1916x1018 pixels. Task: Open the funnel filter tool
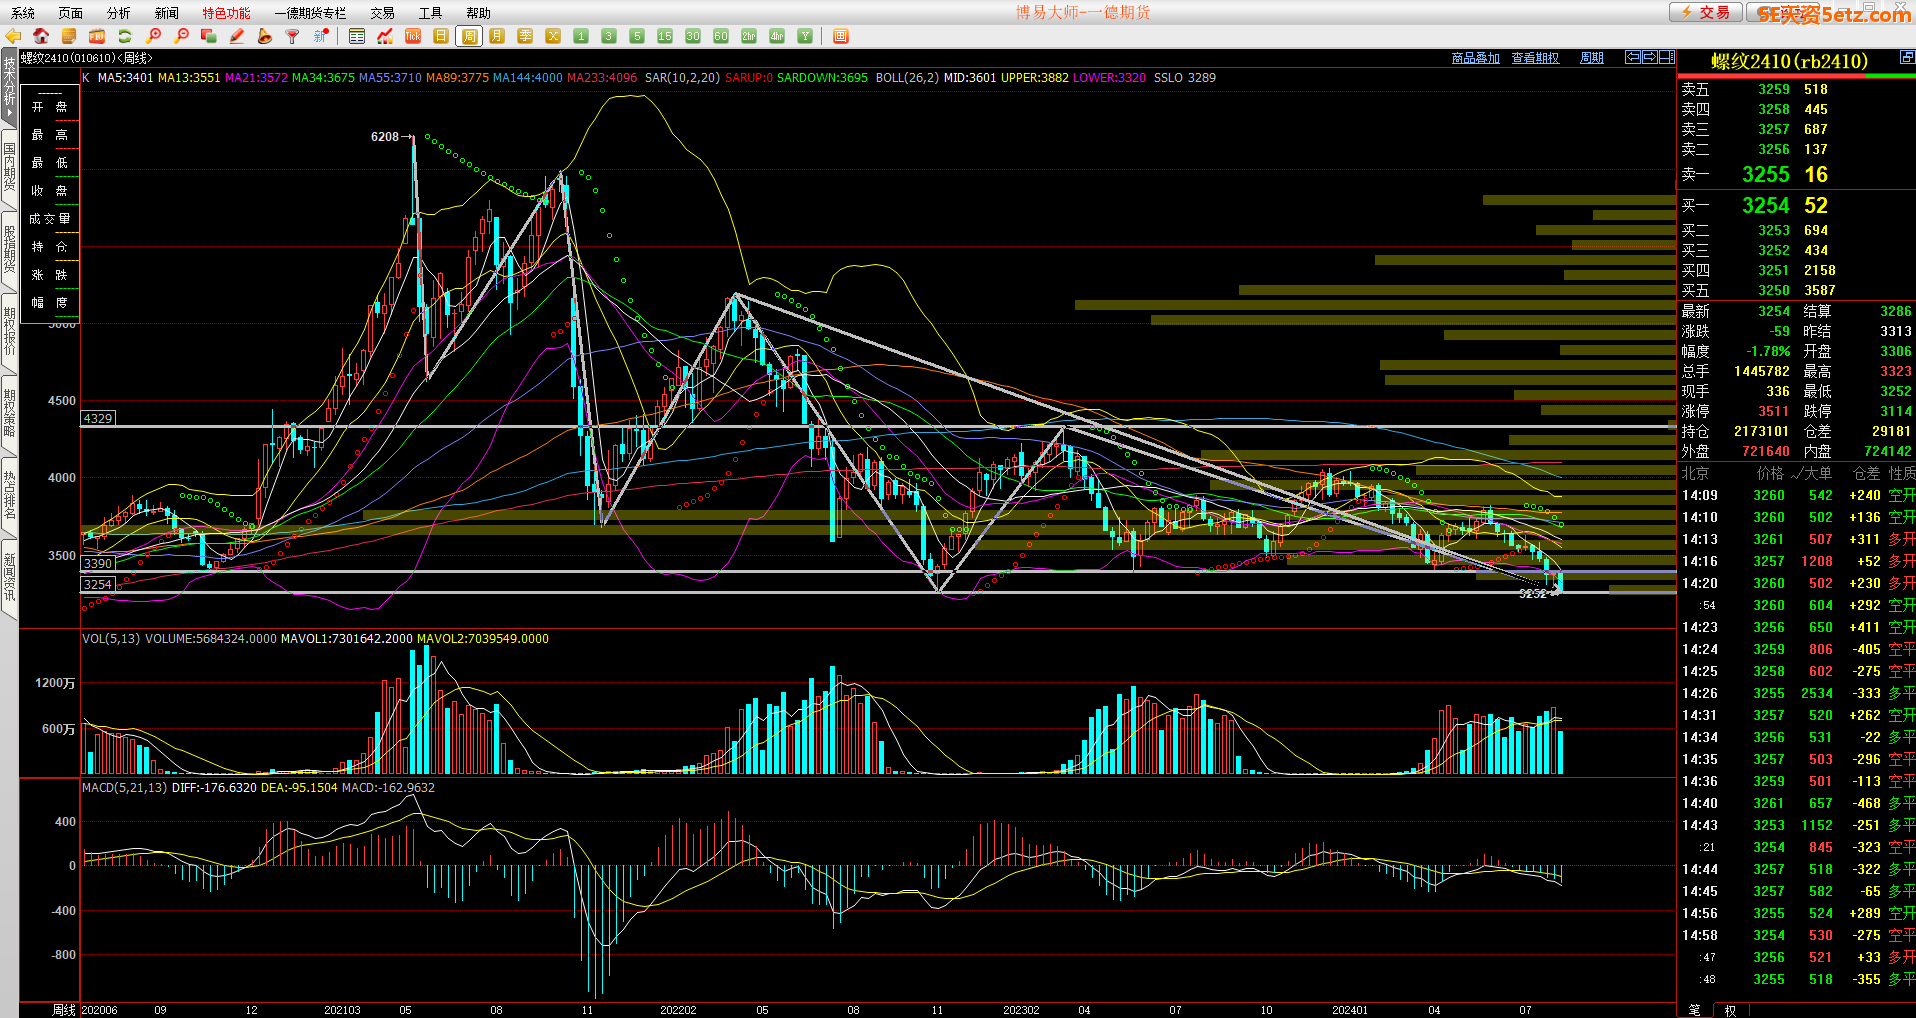[x=292, y=36]
